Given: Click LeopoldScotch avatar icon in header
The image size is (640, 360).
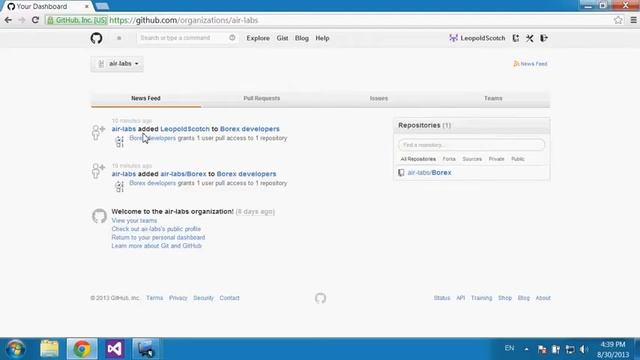Looking at the screenshot, I should (453, 38).
